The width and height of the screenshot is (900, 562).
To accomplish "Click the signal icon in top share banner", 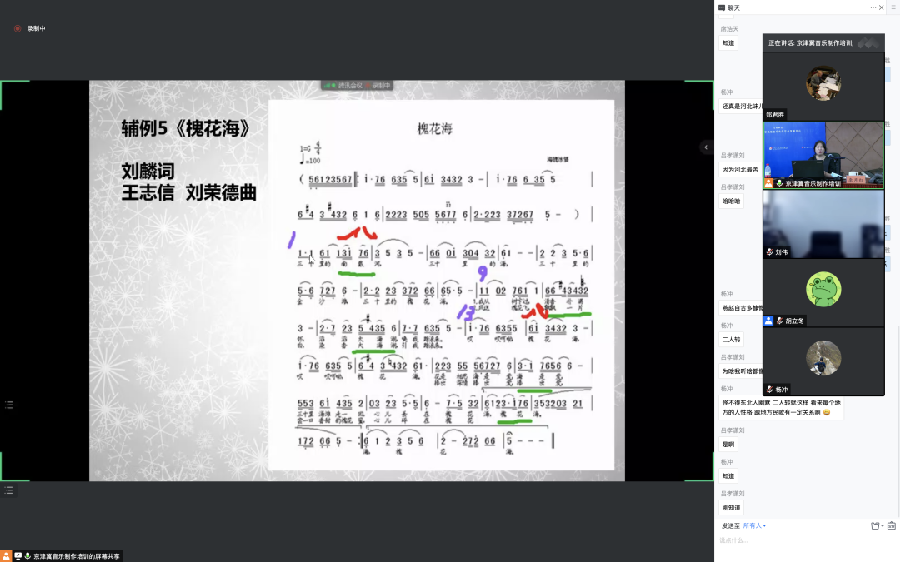I will tap(329, 85).
